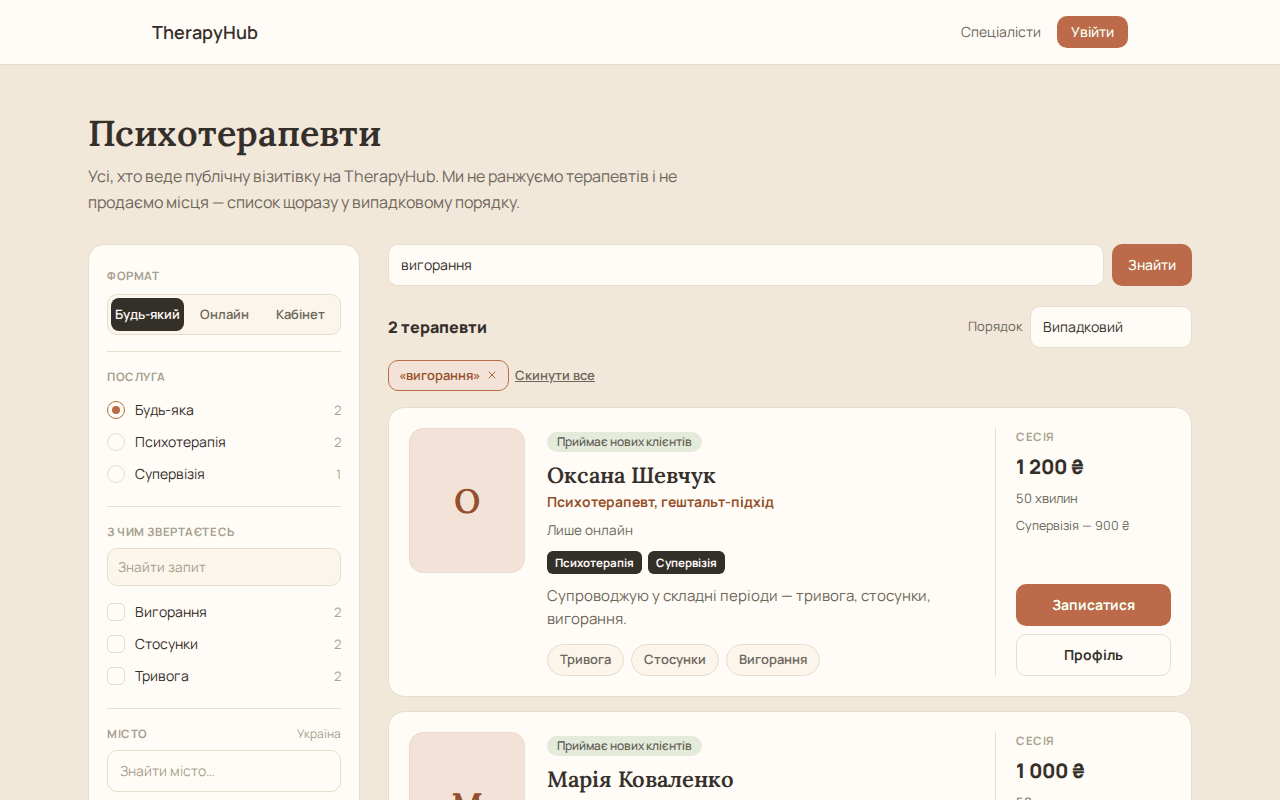
Task: Click the Приймає нових клієнтів badge above Оксана Шевчук
Action: click(x=624, y=442)
